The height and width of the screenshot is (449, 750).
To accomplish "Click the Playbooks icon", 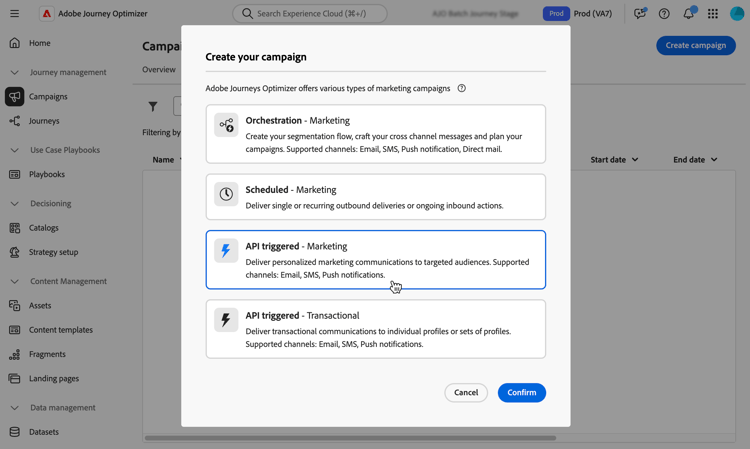I will (14, 175).
